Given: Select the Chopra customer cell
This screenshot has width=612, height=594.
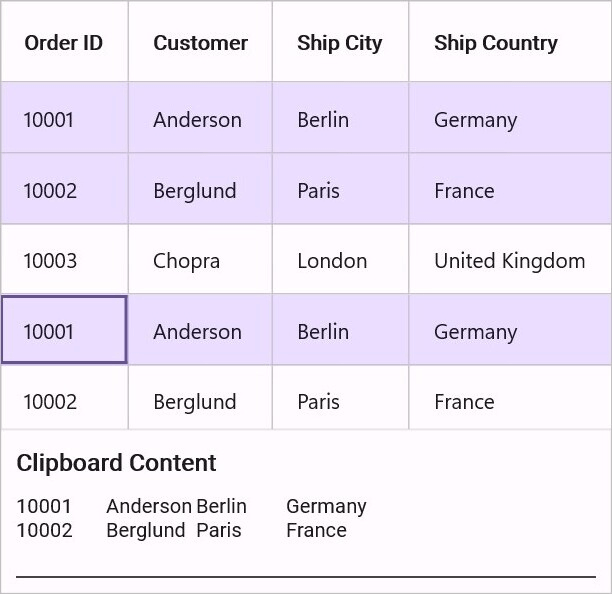Looking at the screenshot, I should [x=200, y=259].
